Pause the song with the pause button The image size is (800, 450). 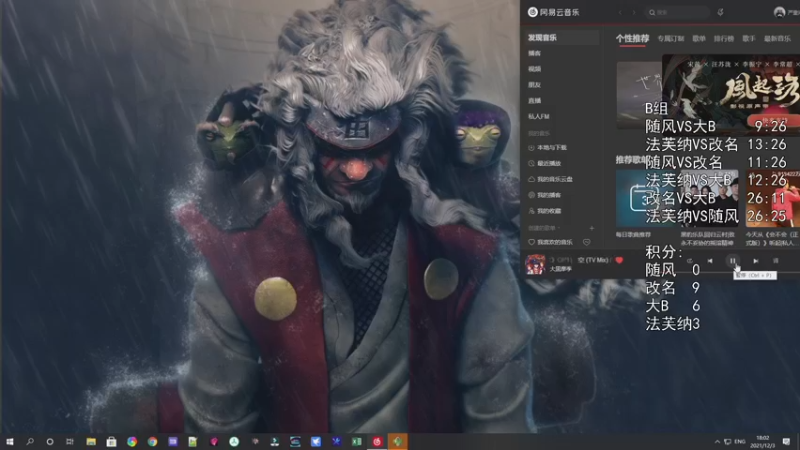(733, 261)
